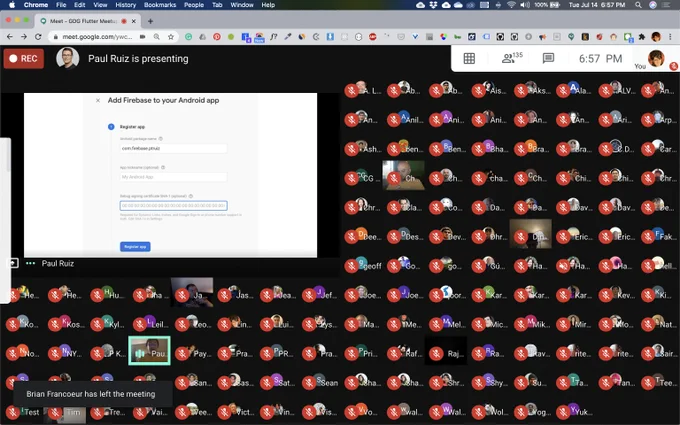Click the camera icon in address bar
The height and width of the screenshot is (425, 680).
[x=142, y=37]
